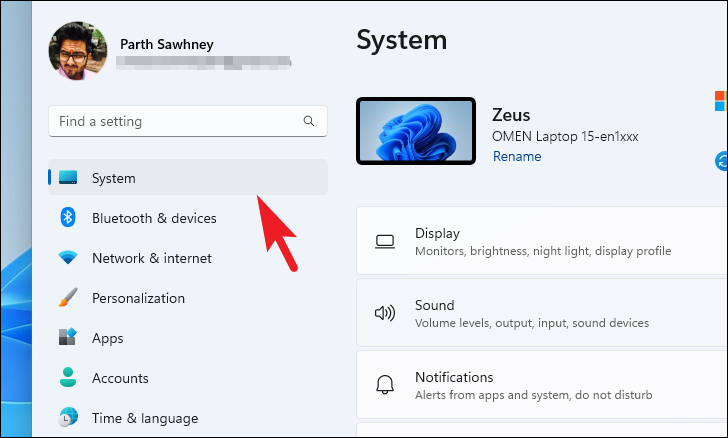Navigate to Apps settings
The height and width of the screenshot is (438, 728).
(x=188, y=338)
